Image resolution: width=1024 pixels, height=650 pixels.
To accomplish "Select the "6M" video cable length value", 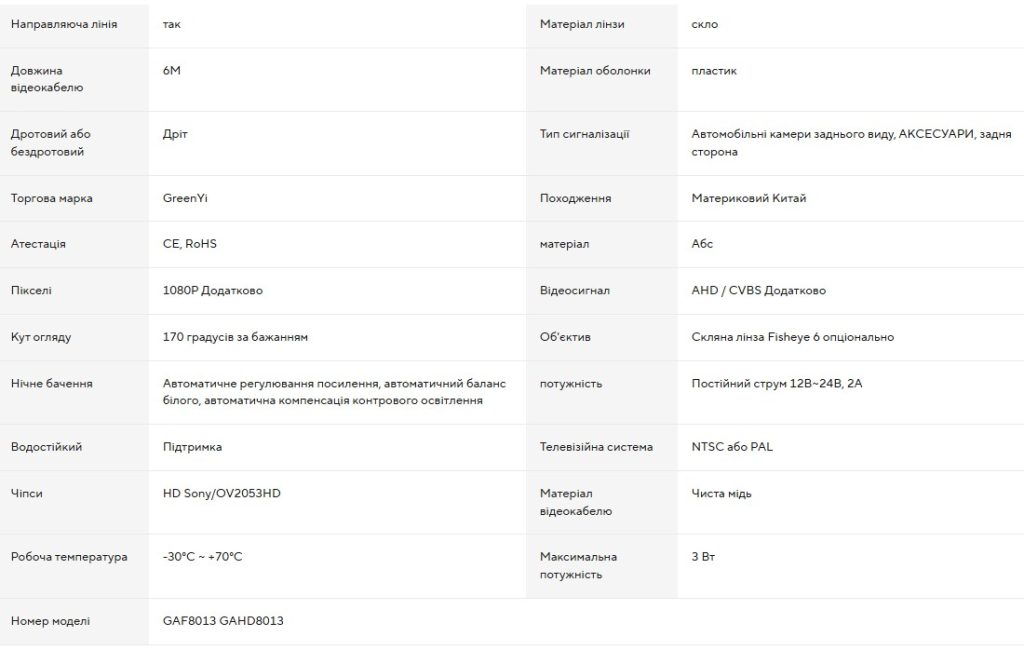I will (x=172, y=71).
